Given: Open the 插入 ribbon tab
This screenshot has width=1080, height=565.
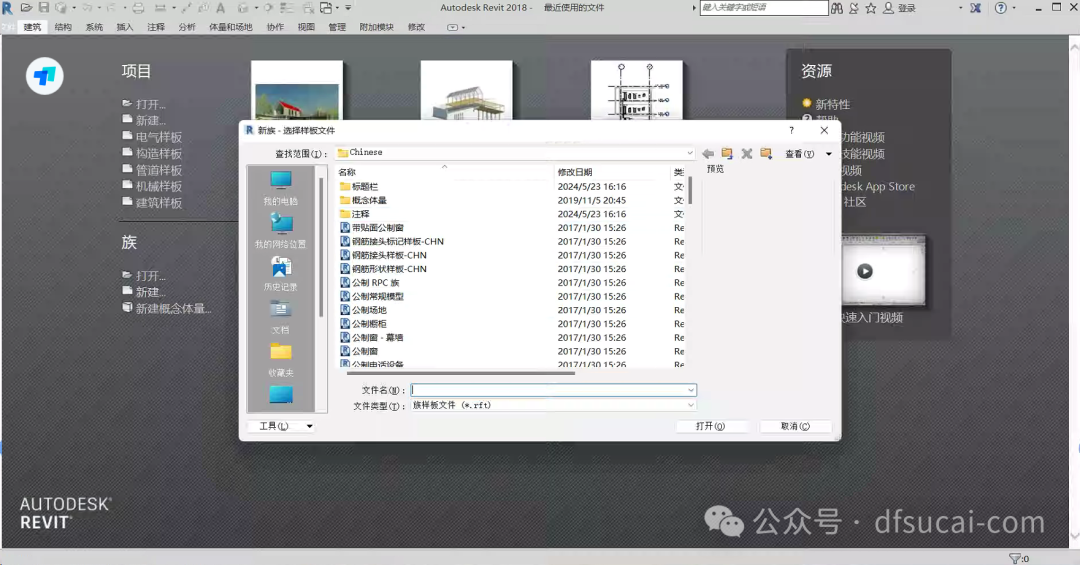Looking at the screenshot, I should (125, 27).
